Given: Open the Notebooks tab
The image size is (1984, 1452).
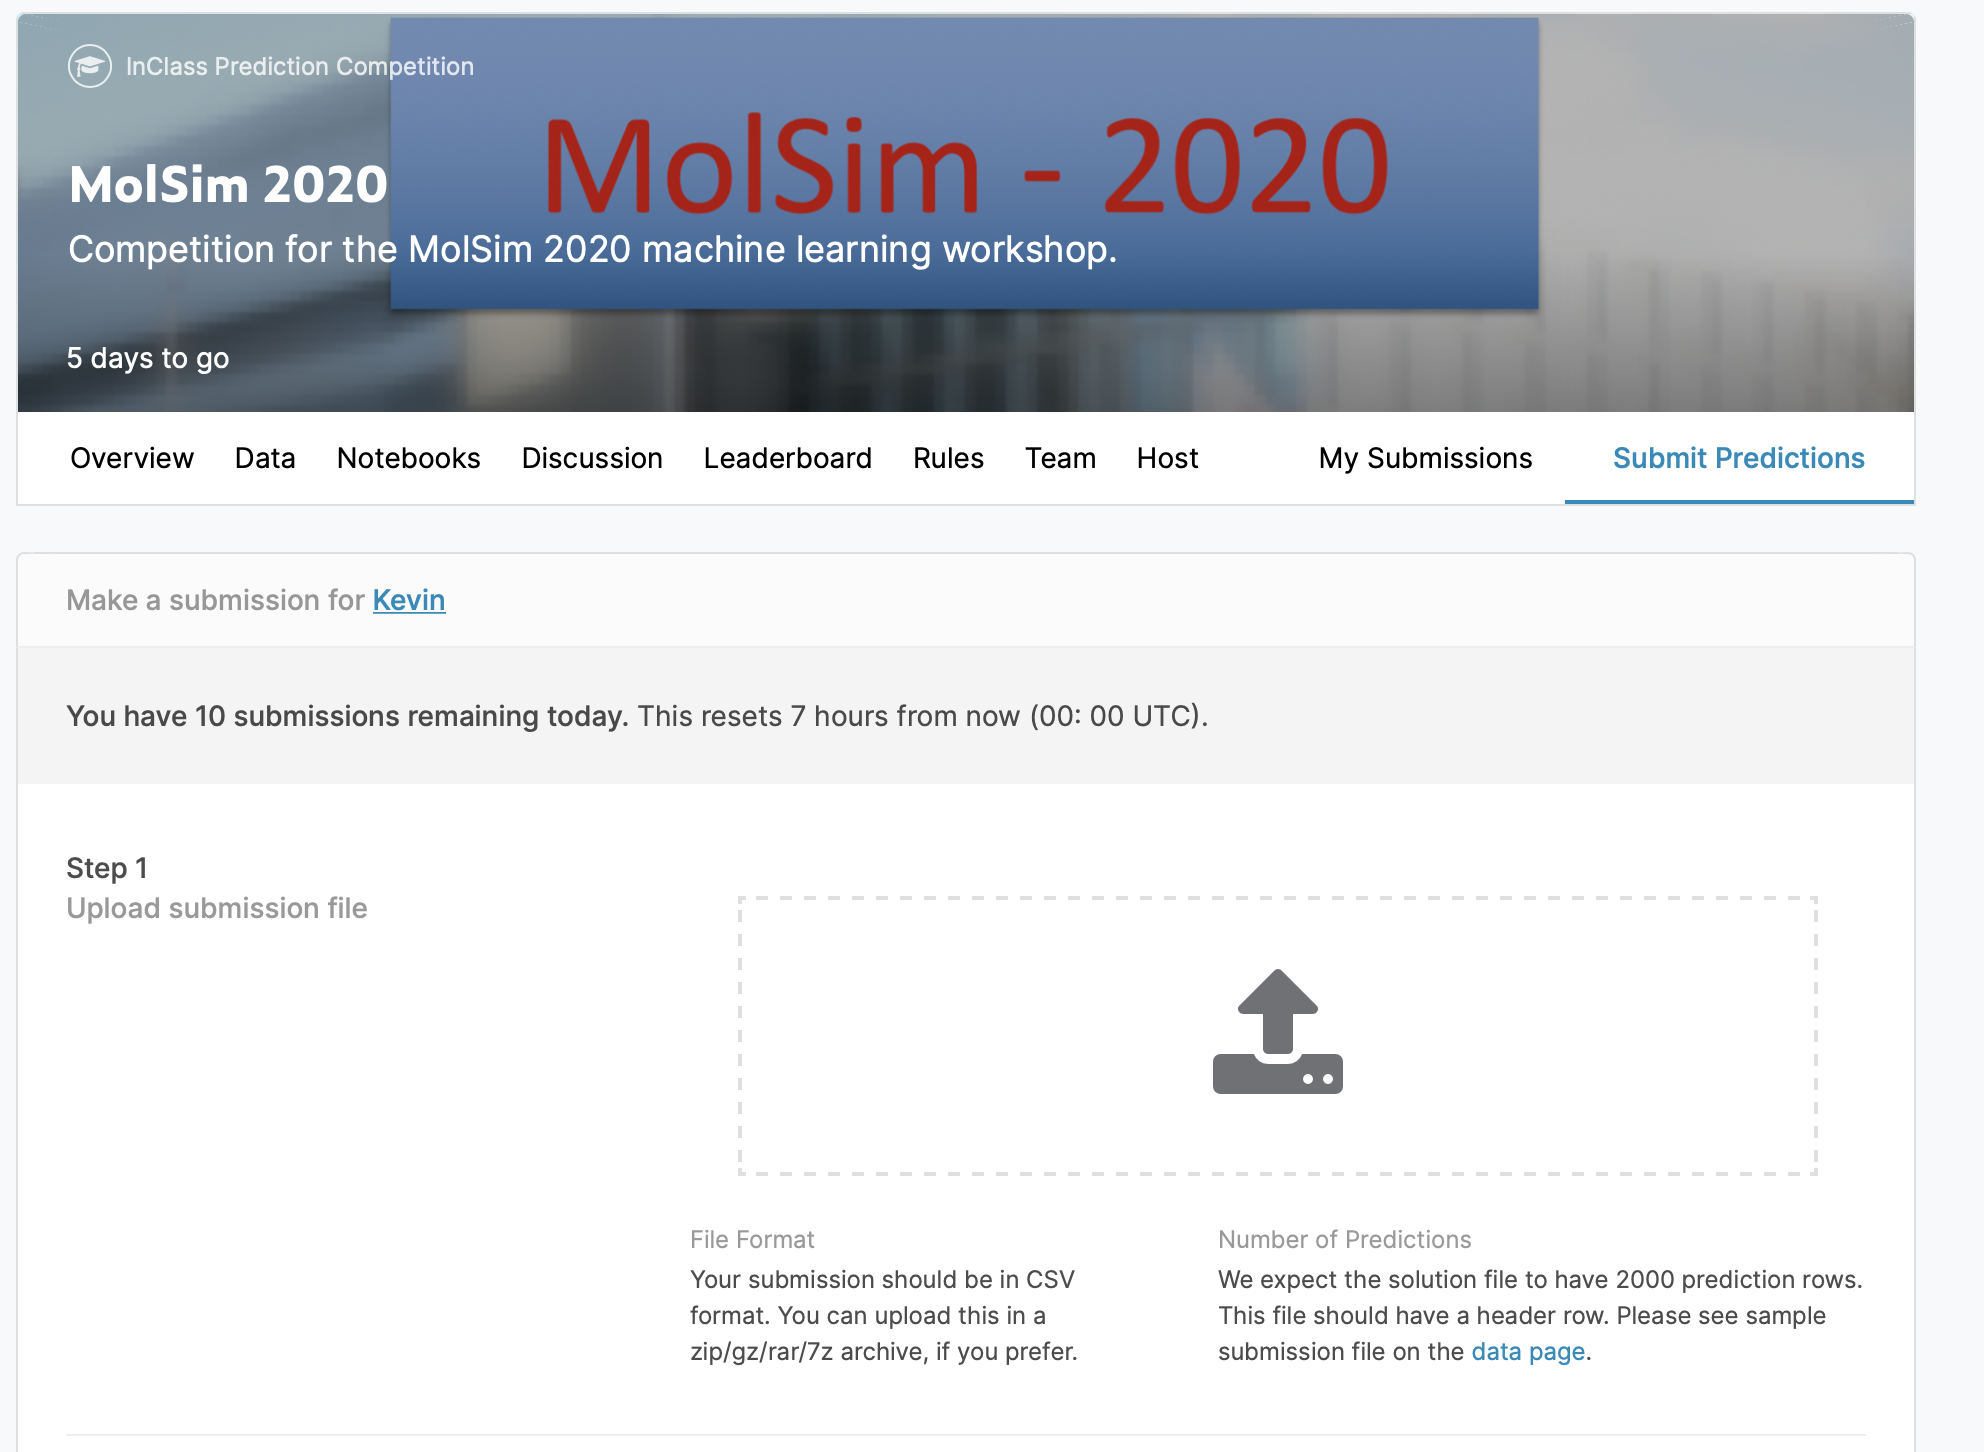Looking at the screenshot, I should click(x=408, y=458).
